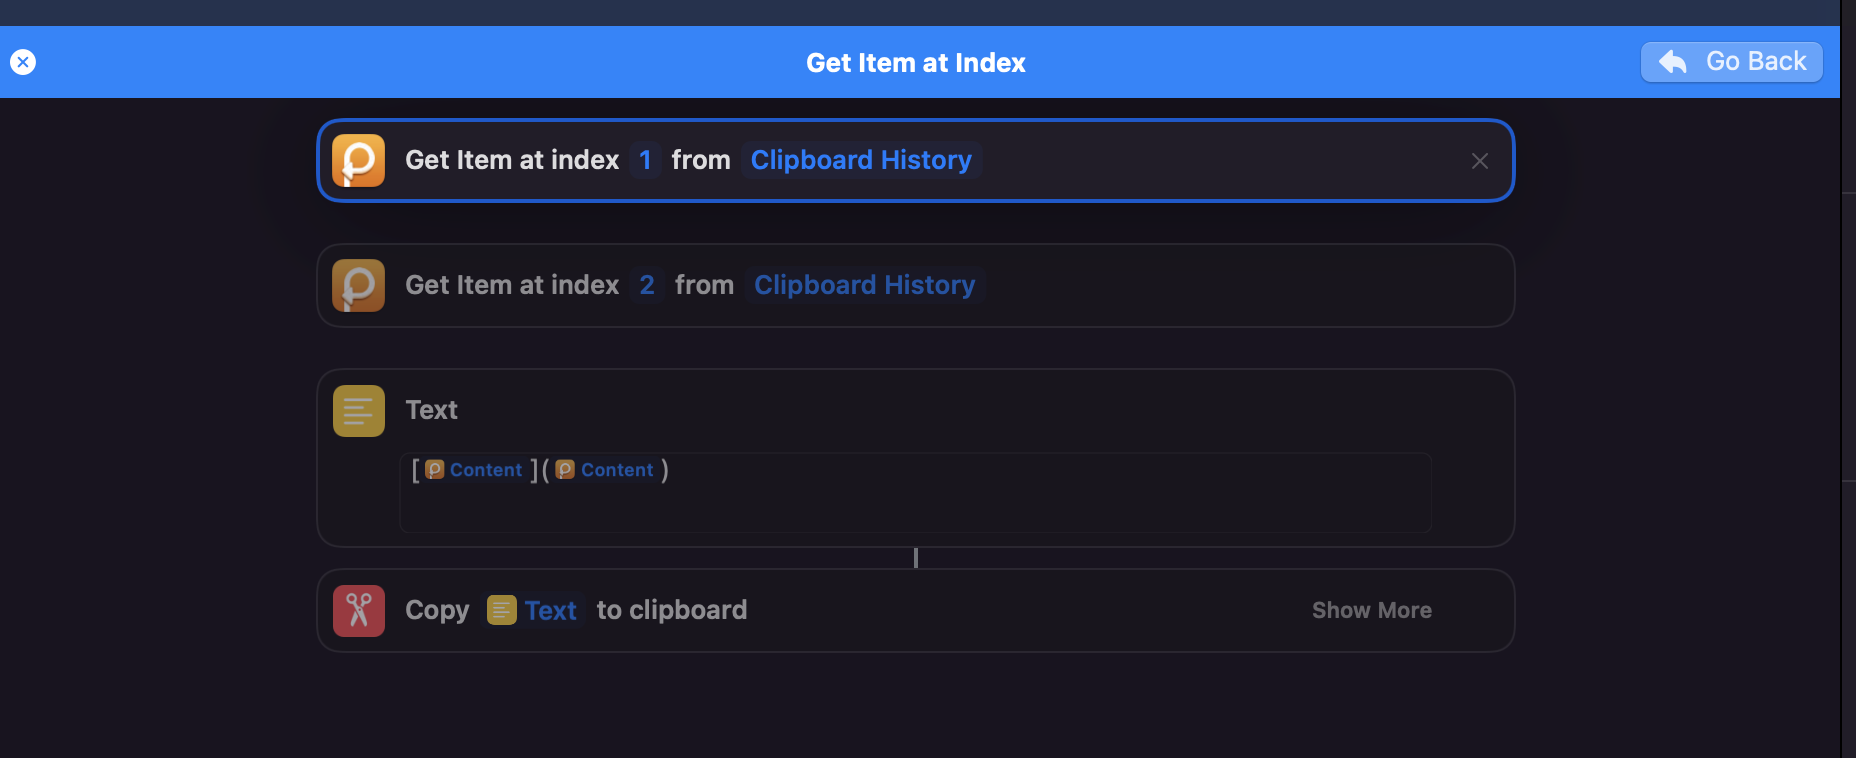This screenshot has height=758, width=1856.
Task: Click the circled X close icon in header
Action: [23, 62]
